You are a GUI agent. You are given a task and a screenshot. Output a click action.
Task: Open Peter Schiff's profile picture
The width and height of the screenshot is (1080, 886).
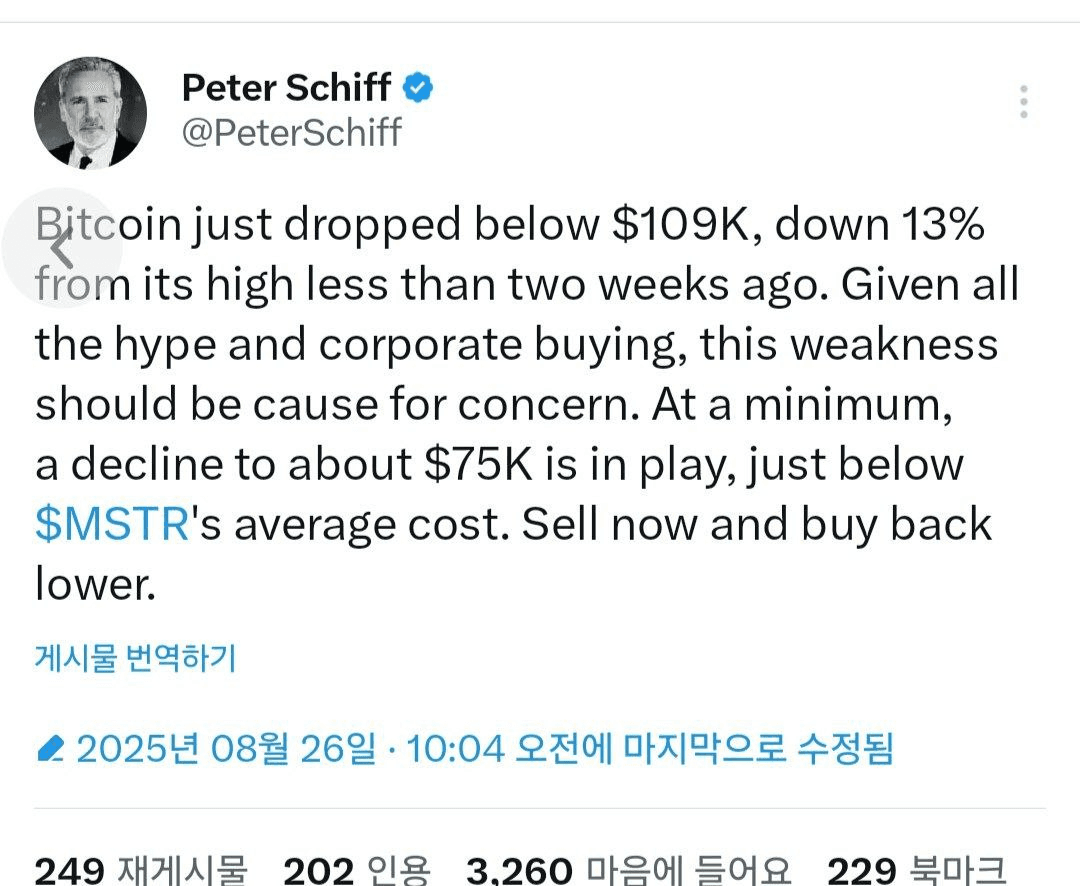(90, 113)
